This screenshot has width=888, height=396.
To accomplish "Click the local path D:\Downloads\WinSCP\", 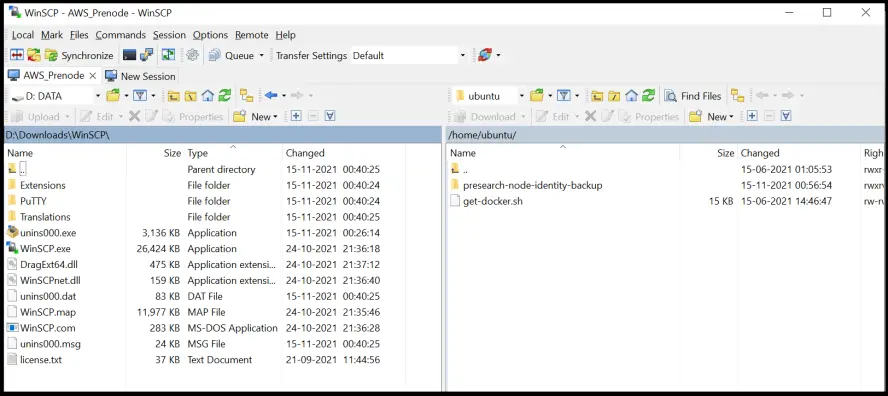I will [x=57, y=135].
